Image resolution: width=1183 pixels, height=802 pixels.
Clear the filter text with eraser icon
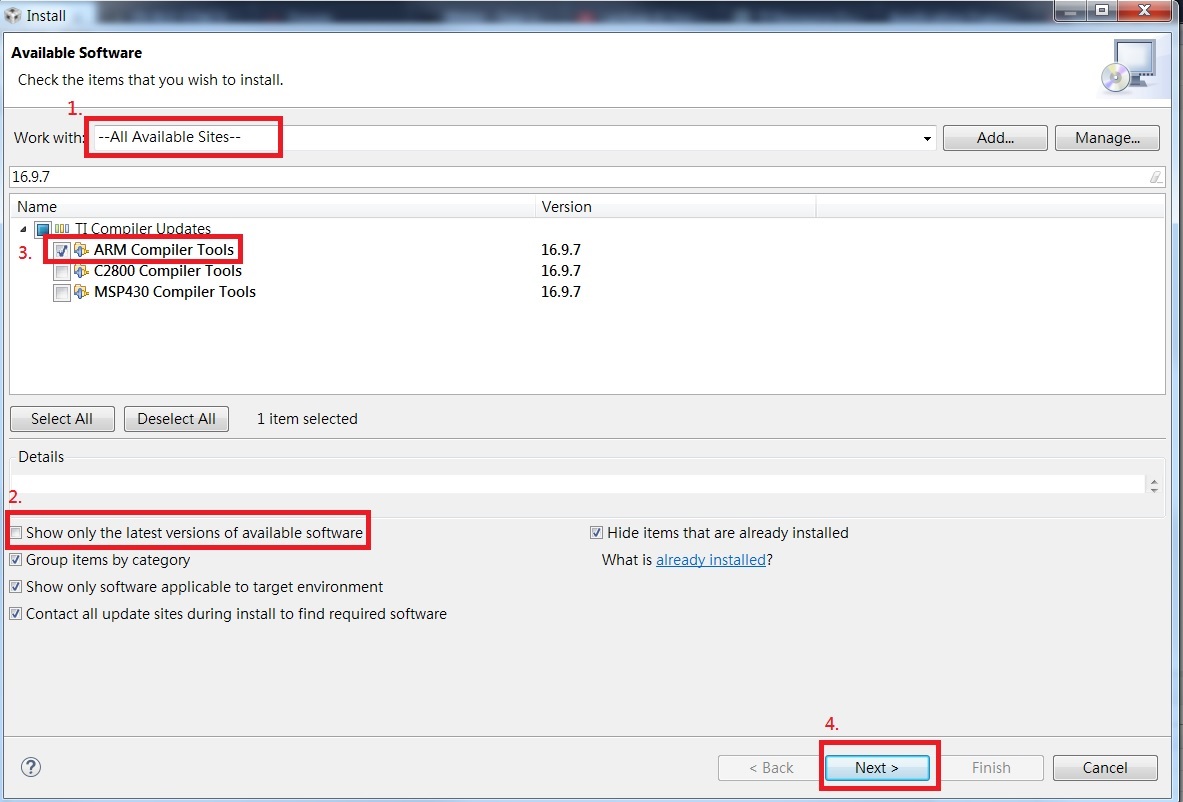pos(1156,177)
